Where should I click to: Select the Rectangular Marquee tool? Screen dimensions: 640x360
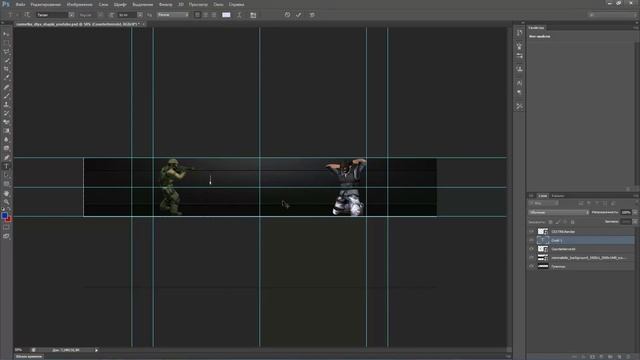click(x=6, y=43)
